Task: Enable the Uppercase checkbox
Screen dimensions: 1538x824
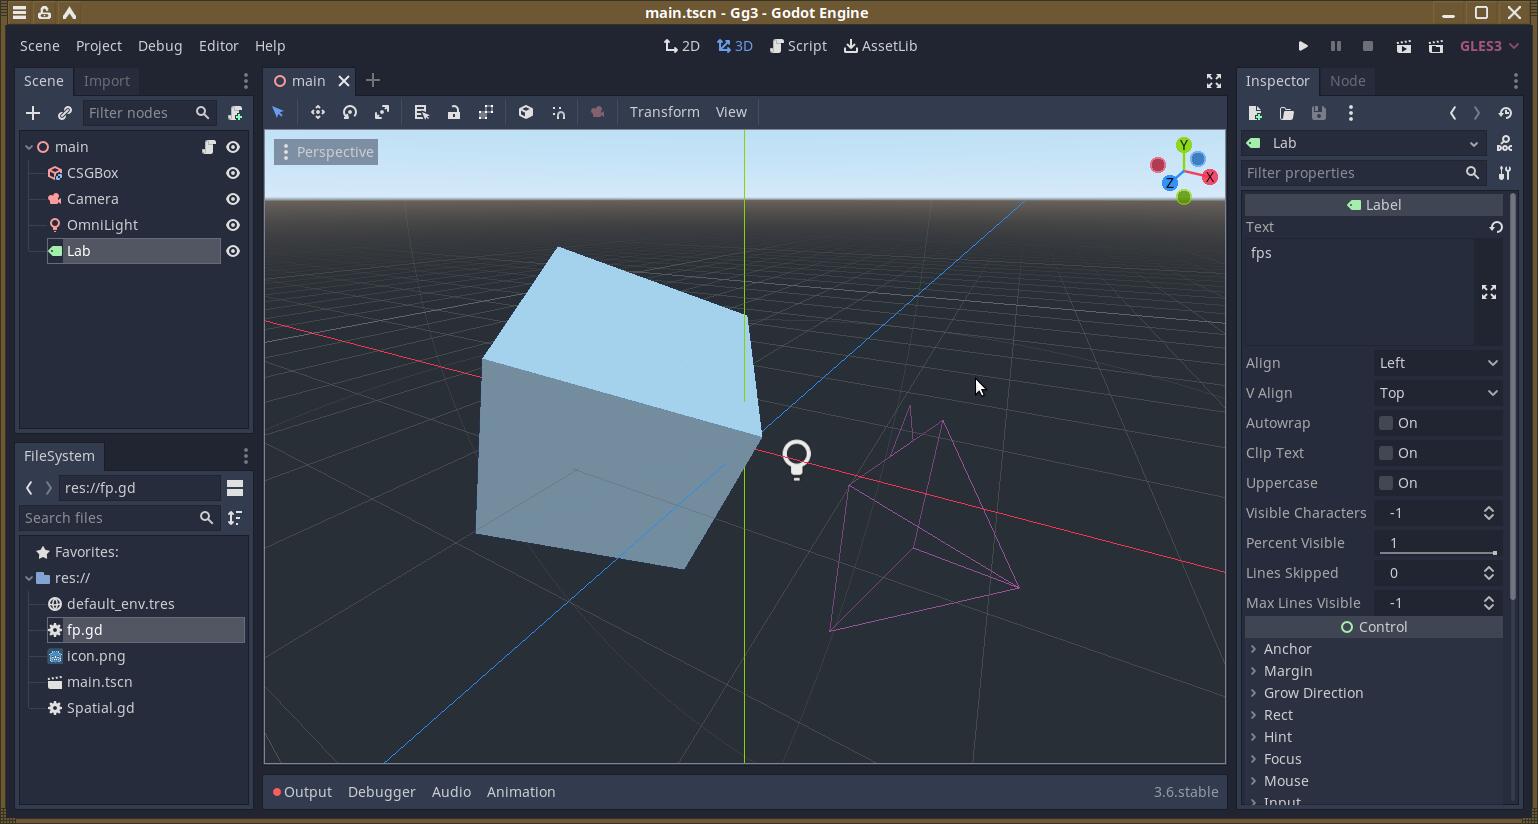Action: [x=1386, y=483]
